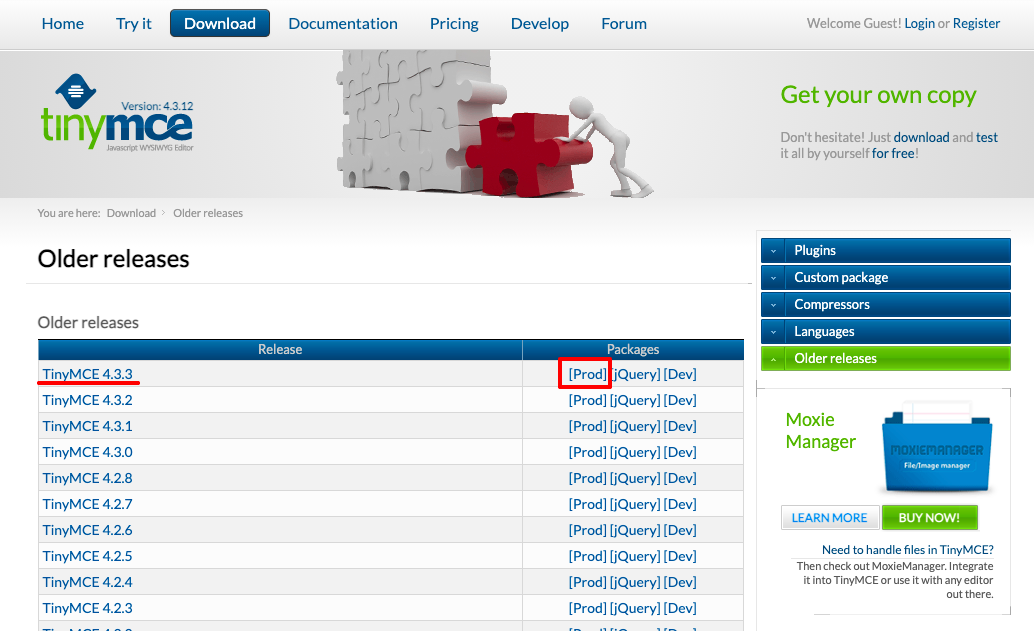1034x631 pixels.
Task: Click the LEARN MORE button
Action: [830, 517]
